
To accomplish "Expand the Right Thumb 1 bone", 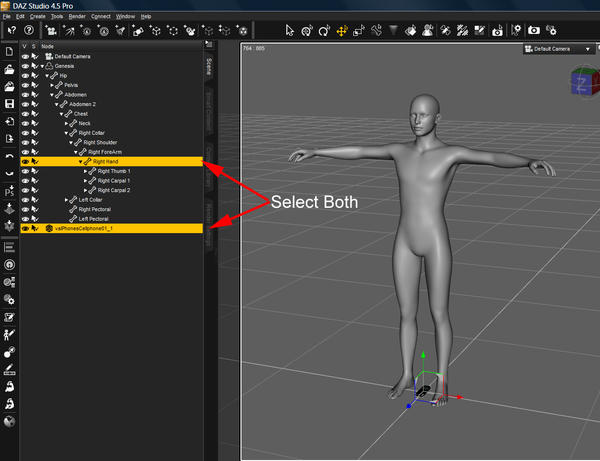I will 85,171.
